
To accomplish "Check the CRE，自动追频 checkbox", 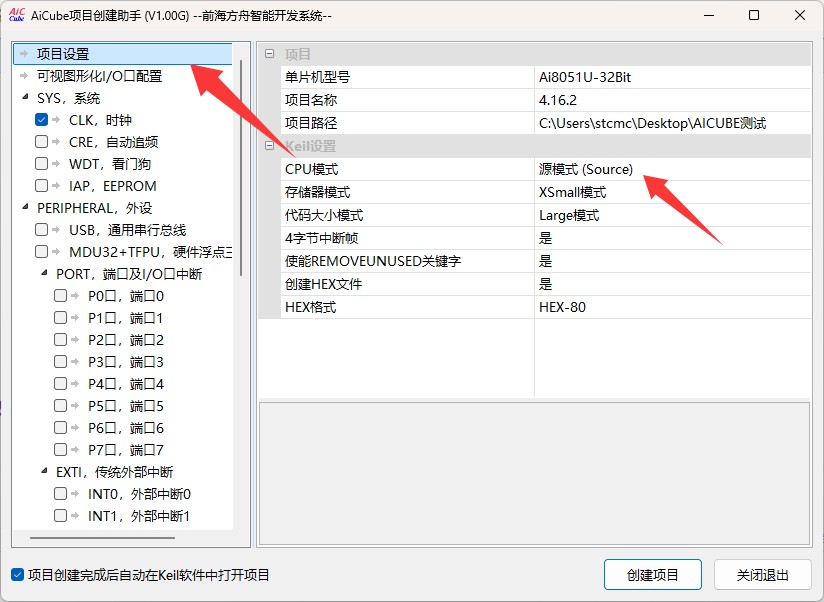I will (42, 142).
